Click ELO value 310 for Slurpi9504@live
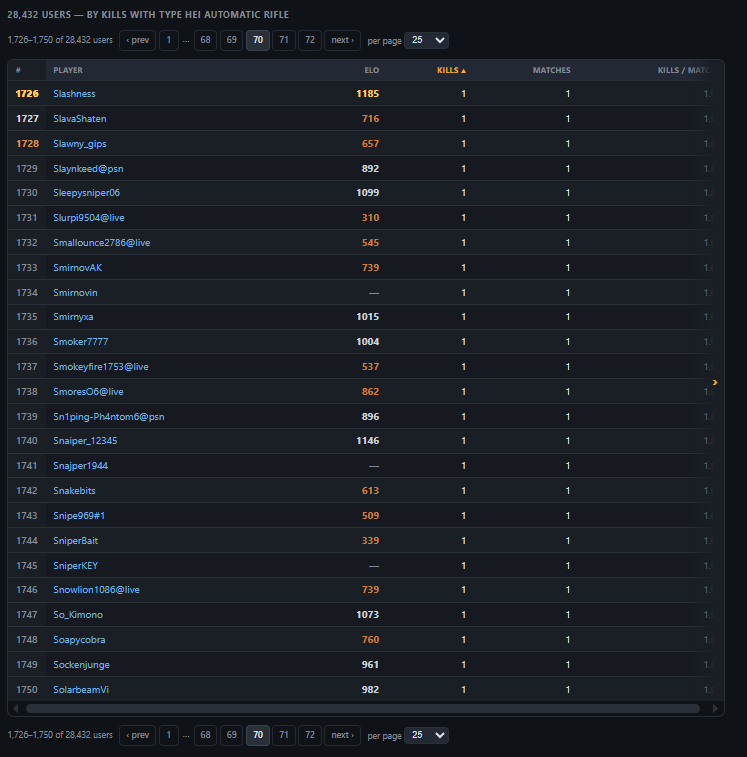Screen dimensions: 747x757 [x=370, y=218]
